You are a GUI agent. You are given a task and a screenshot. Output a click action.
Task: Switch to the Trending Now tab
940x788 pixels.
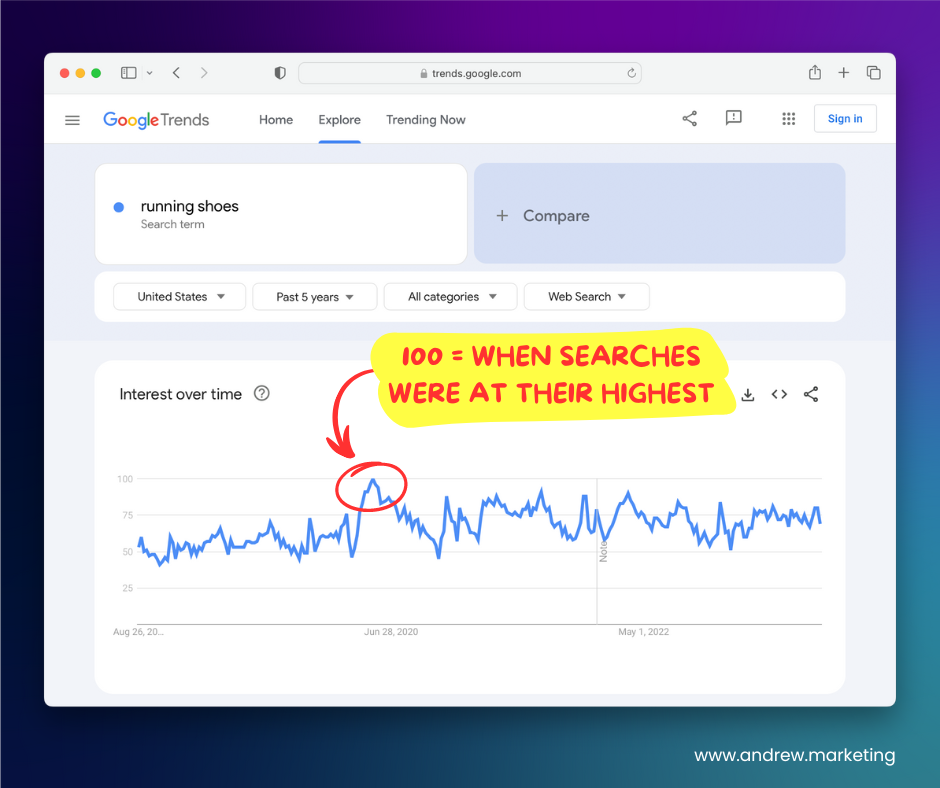point(426,119)
